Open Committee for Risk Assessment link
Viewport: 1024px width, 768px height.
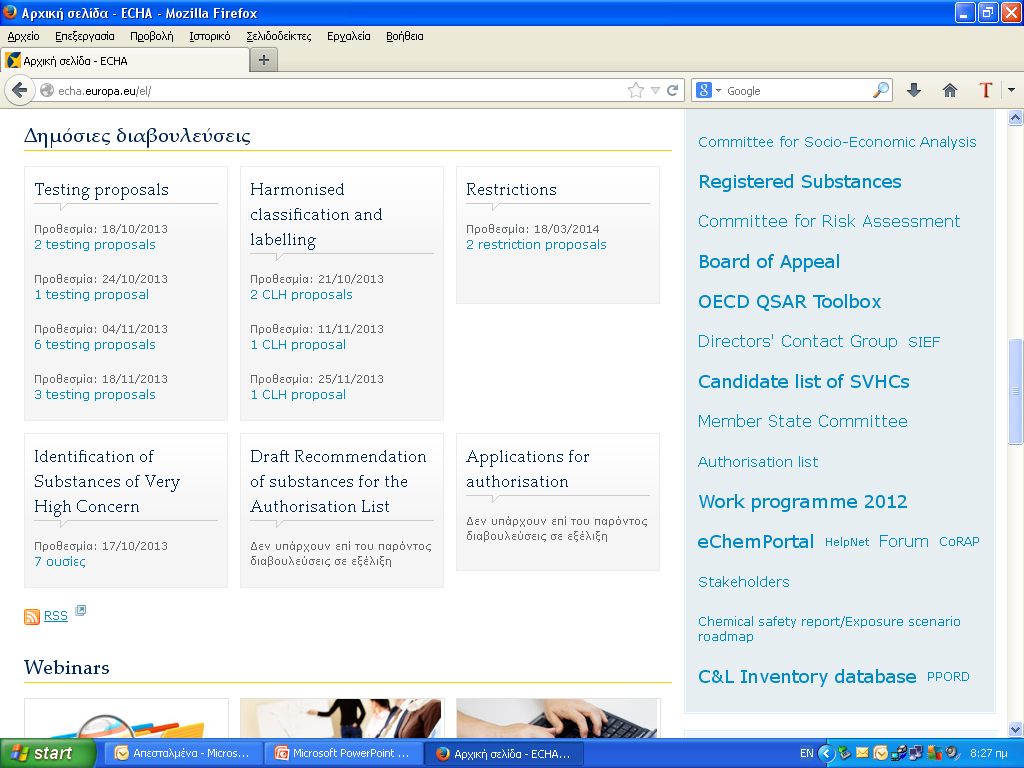coord(829,221)
